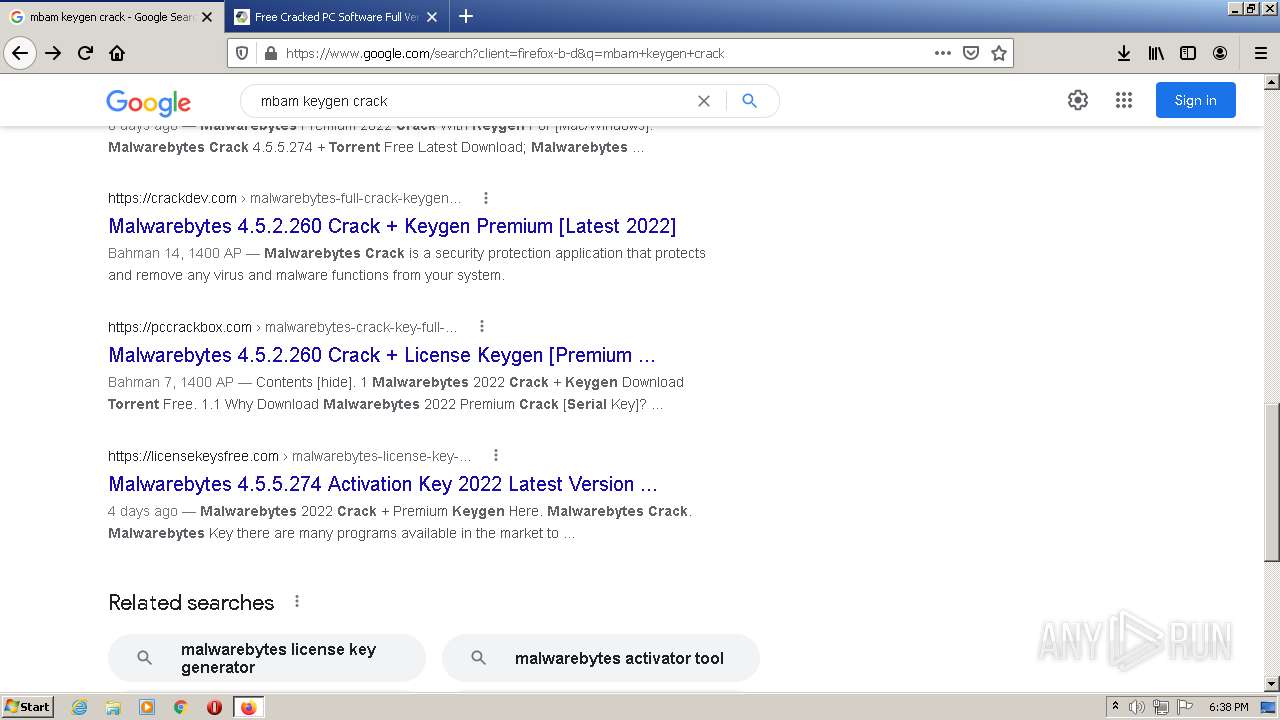Launch Chrome from the taskbar

tap(180, 707)
